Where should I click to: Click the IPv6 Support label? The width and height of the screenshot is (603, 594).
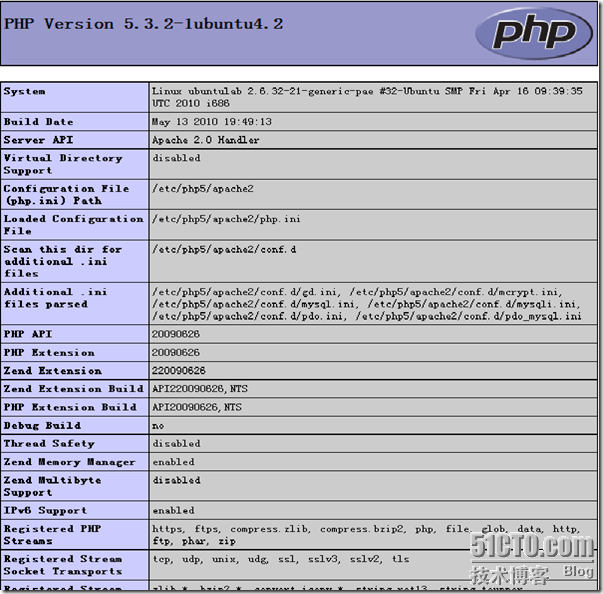(x=45, y=511)
